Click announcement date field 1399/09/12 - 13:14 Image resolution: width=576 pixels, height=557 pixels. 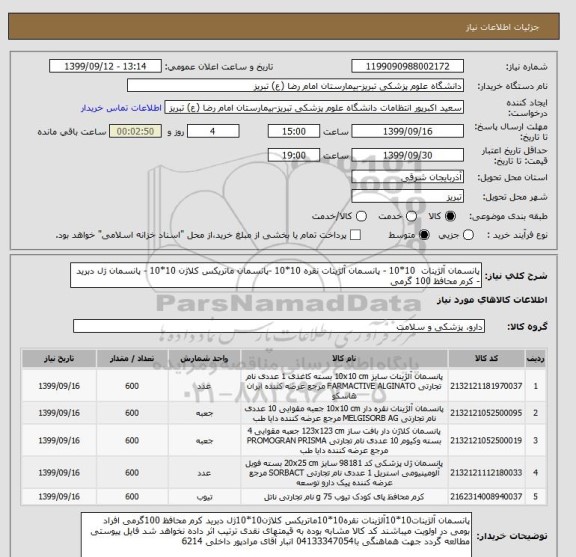click(105, 67)
